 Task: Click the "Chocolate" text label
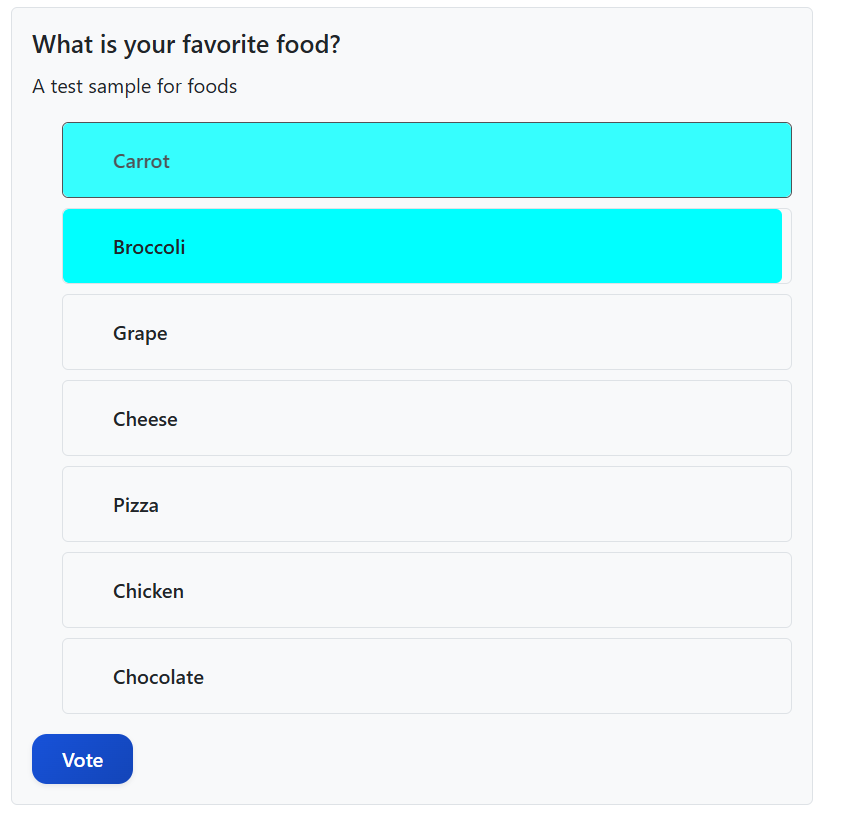coord(158,677)
